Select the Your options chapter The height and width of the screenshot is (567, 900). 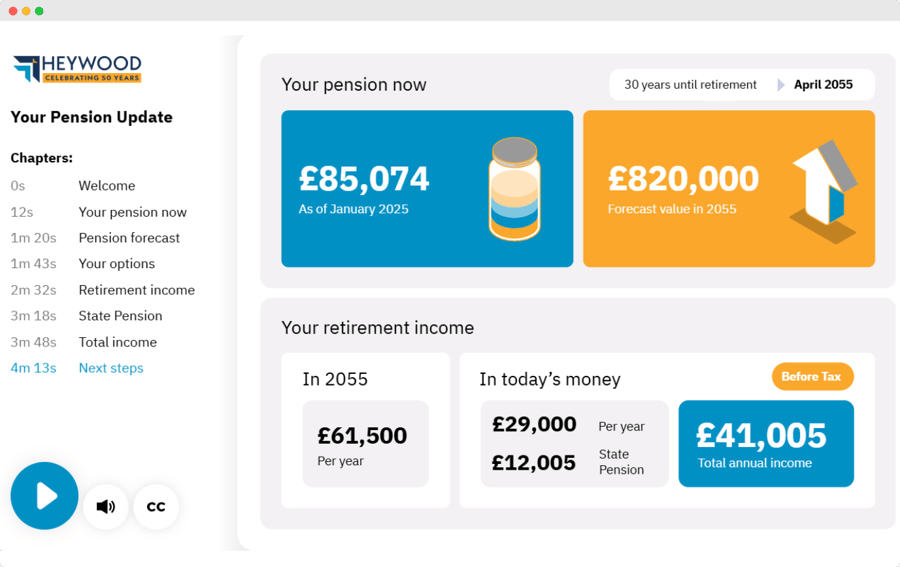117,264
